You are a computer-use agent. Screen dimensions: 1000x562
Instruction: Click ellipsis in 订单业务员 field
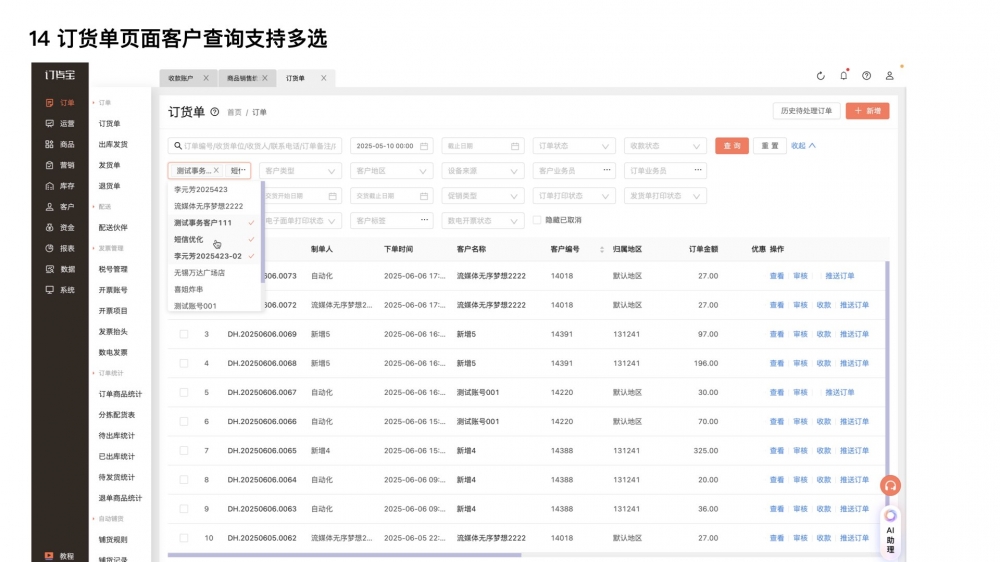698,170
